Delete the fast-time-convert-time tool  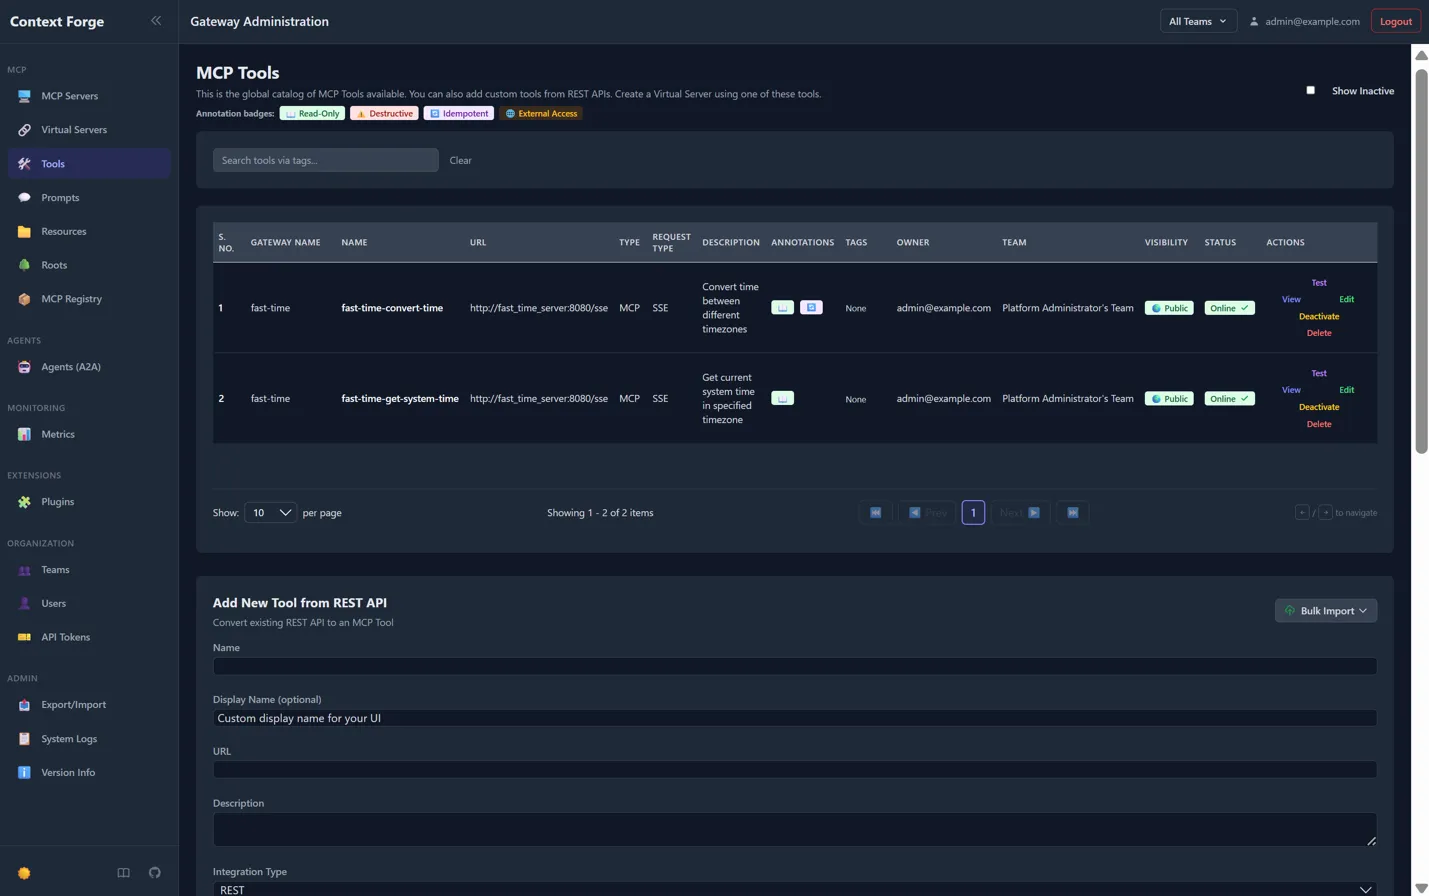(1319, 333)
